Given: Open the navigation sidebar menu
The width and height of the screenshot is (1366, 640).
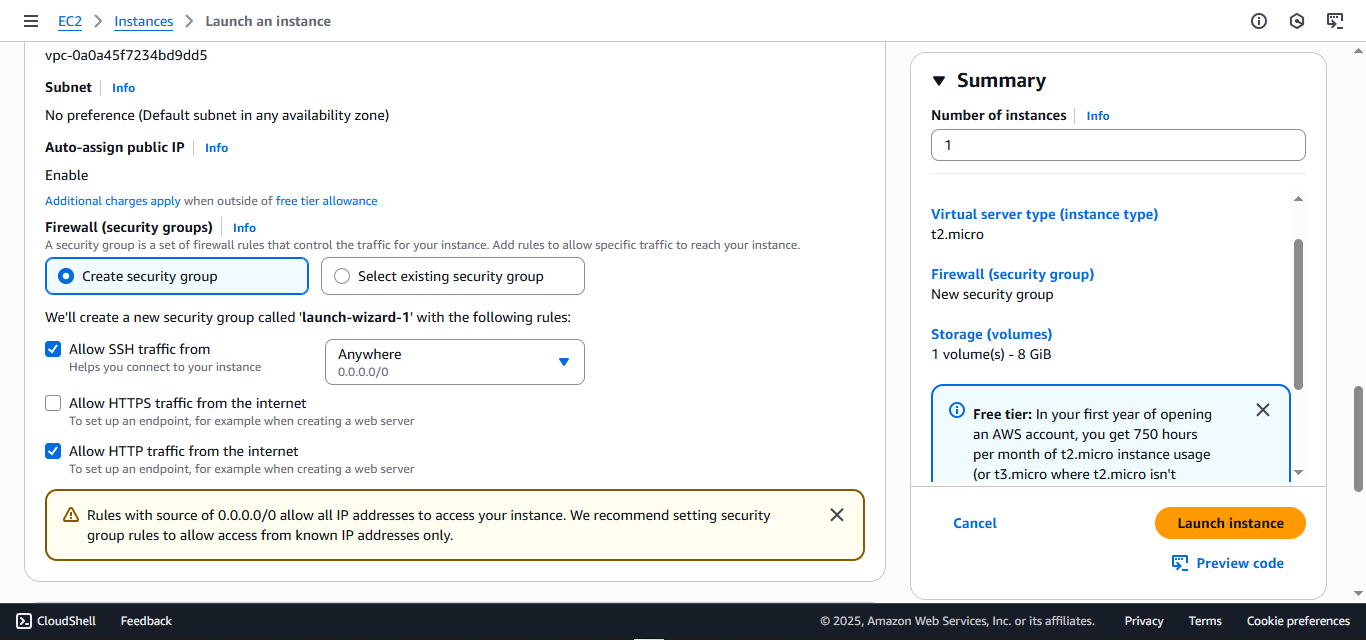Looking at the screenshot, I should [x=31, y=20].
